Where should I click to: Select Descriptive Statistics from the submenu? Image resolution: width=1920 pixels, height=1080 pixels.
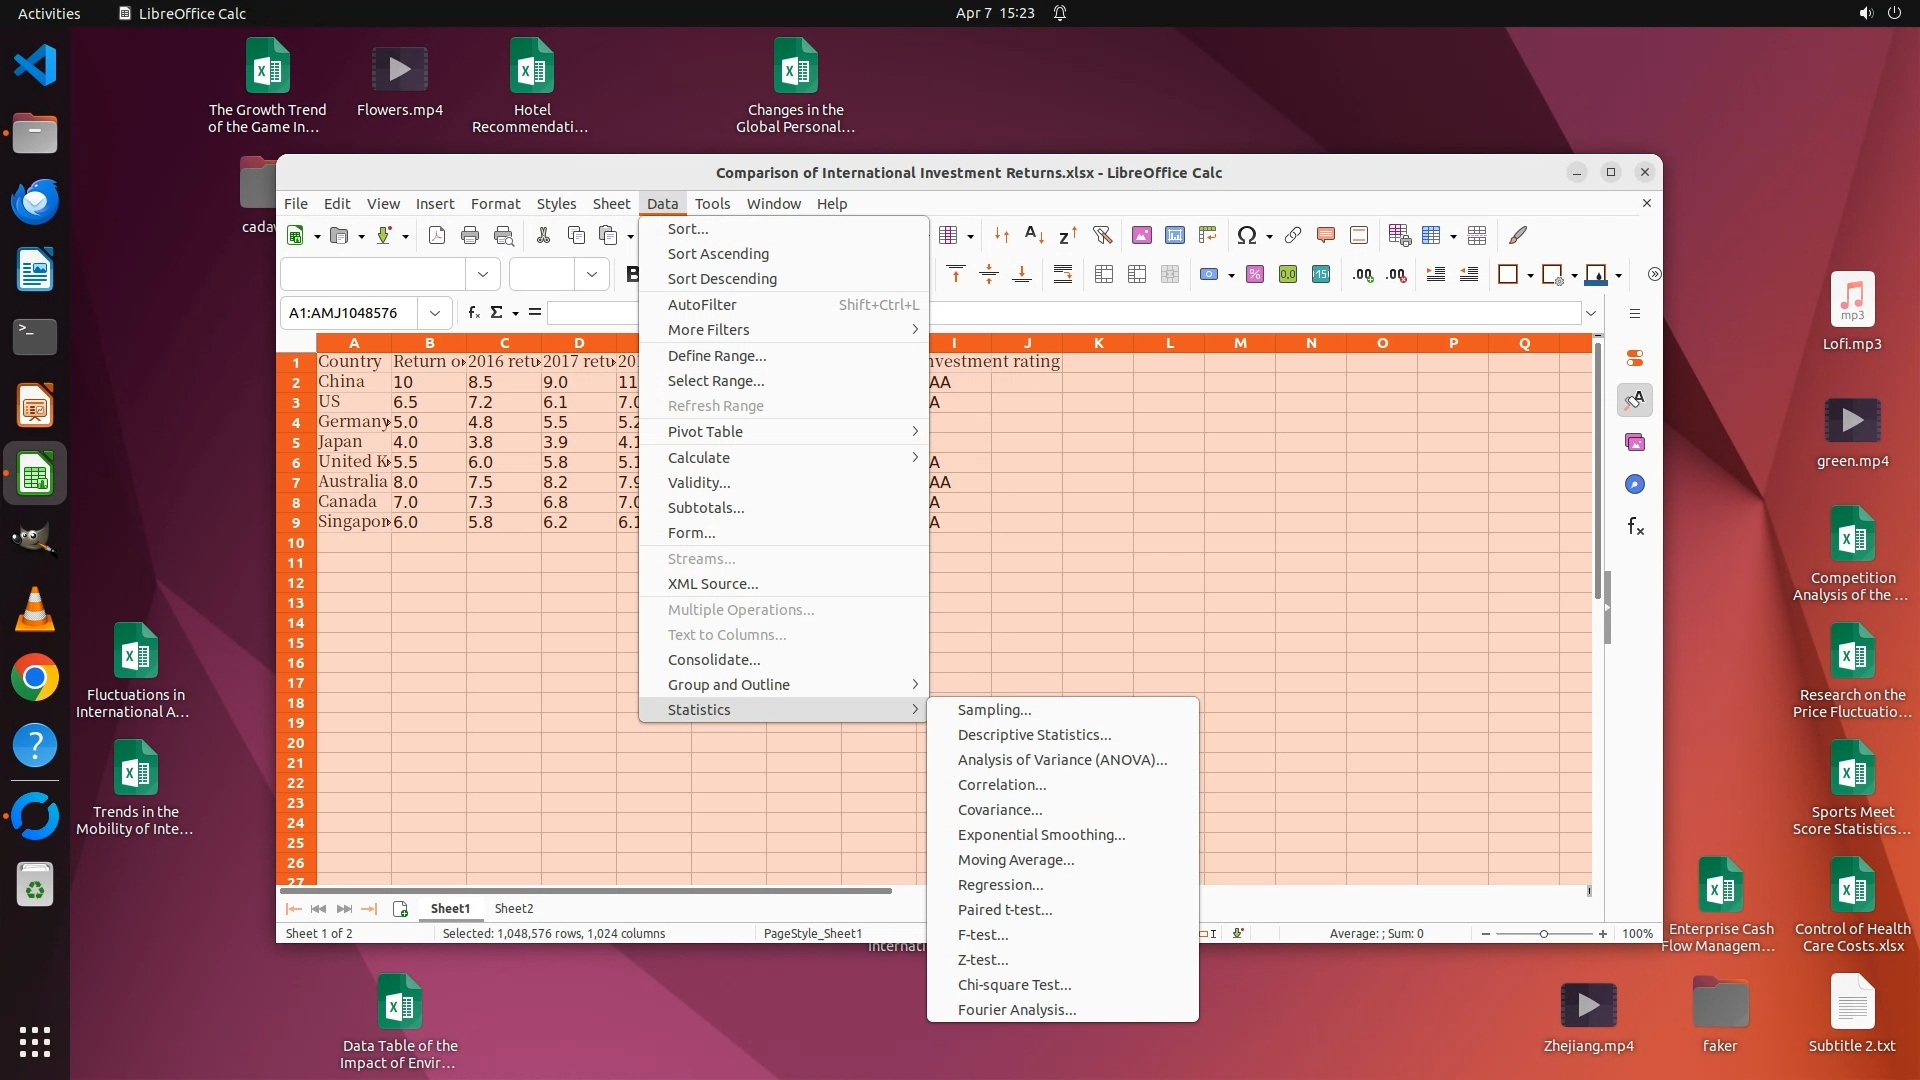pyautogui.click(x=1034, y=735)
